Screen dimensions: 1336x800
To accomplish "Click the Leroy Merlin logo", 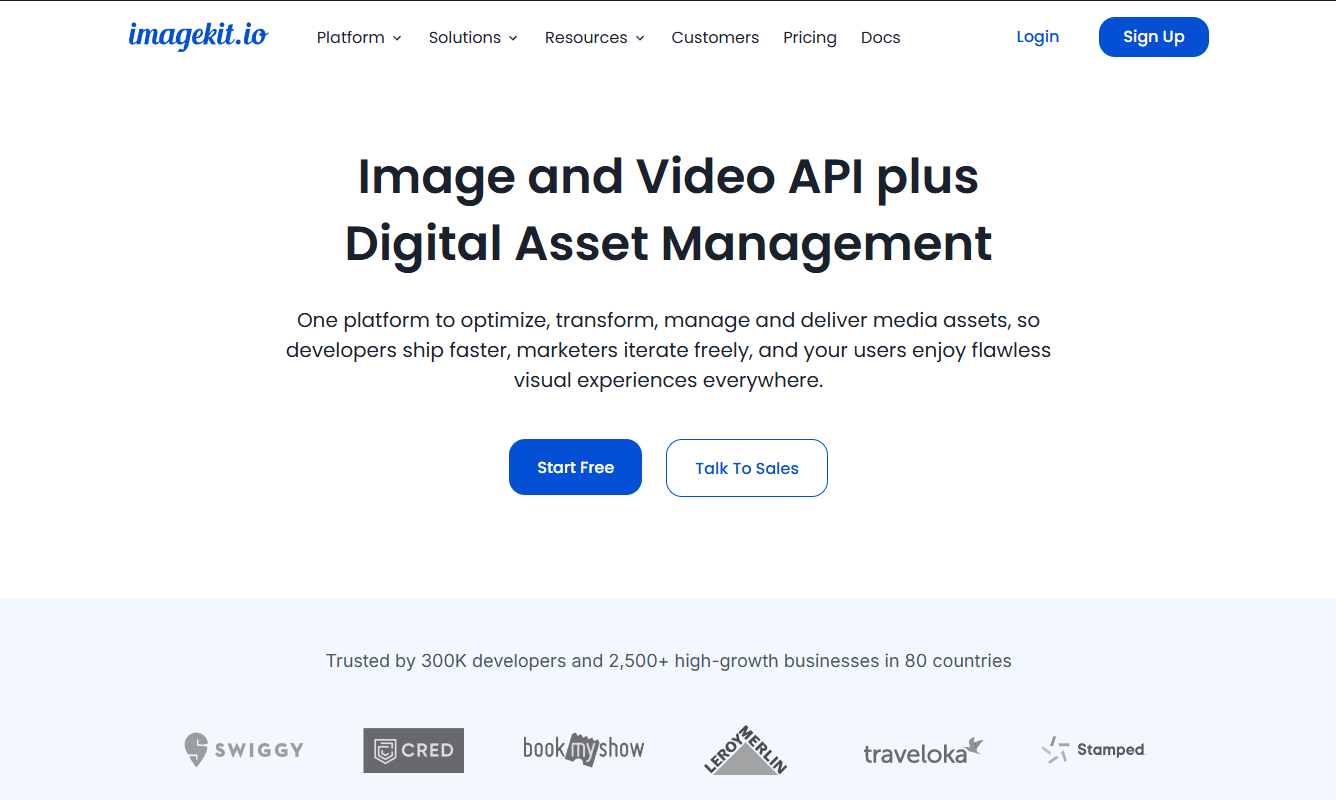I will [x=744, y=749].
